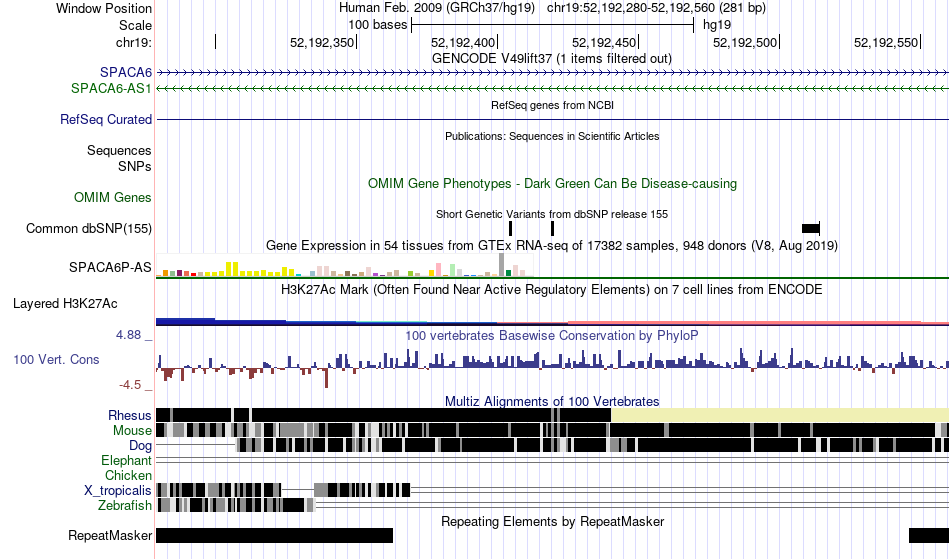Click the Window Position label

pyautogui.click(x=104, y=8)
